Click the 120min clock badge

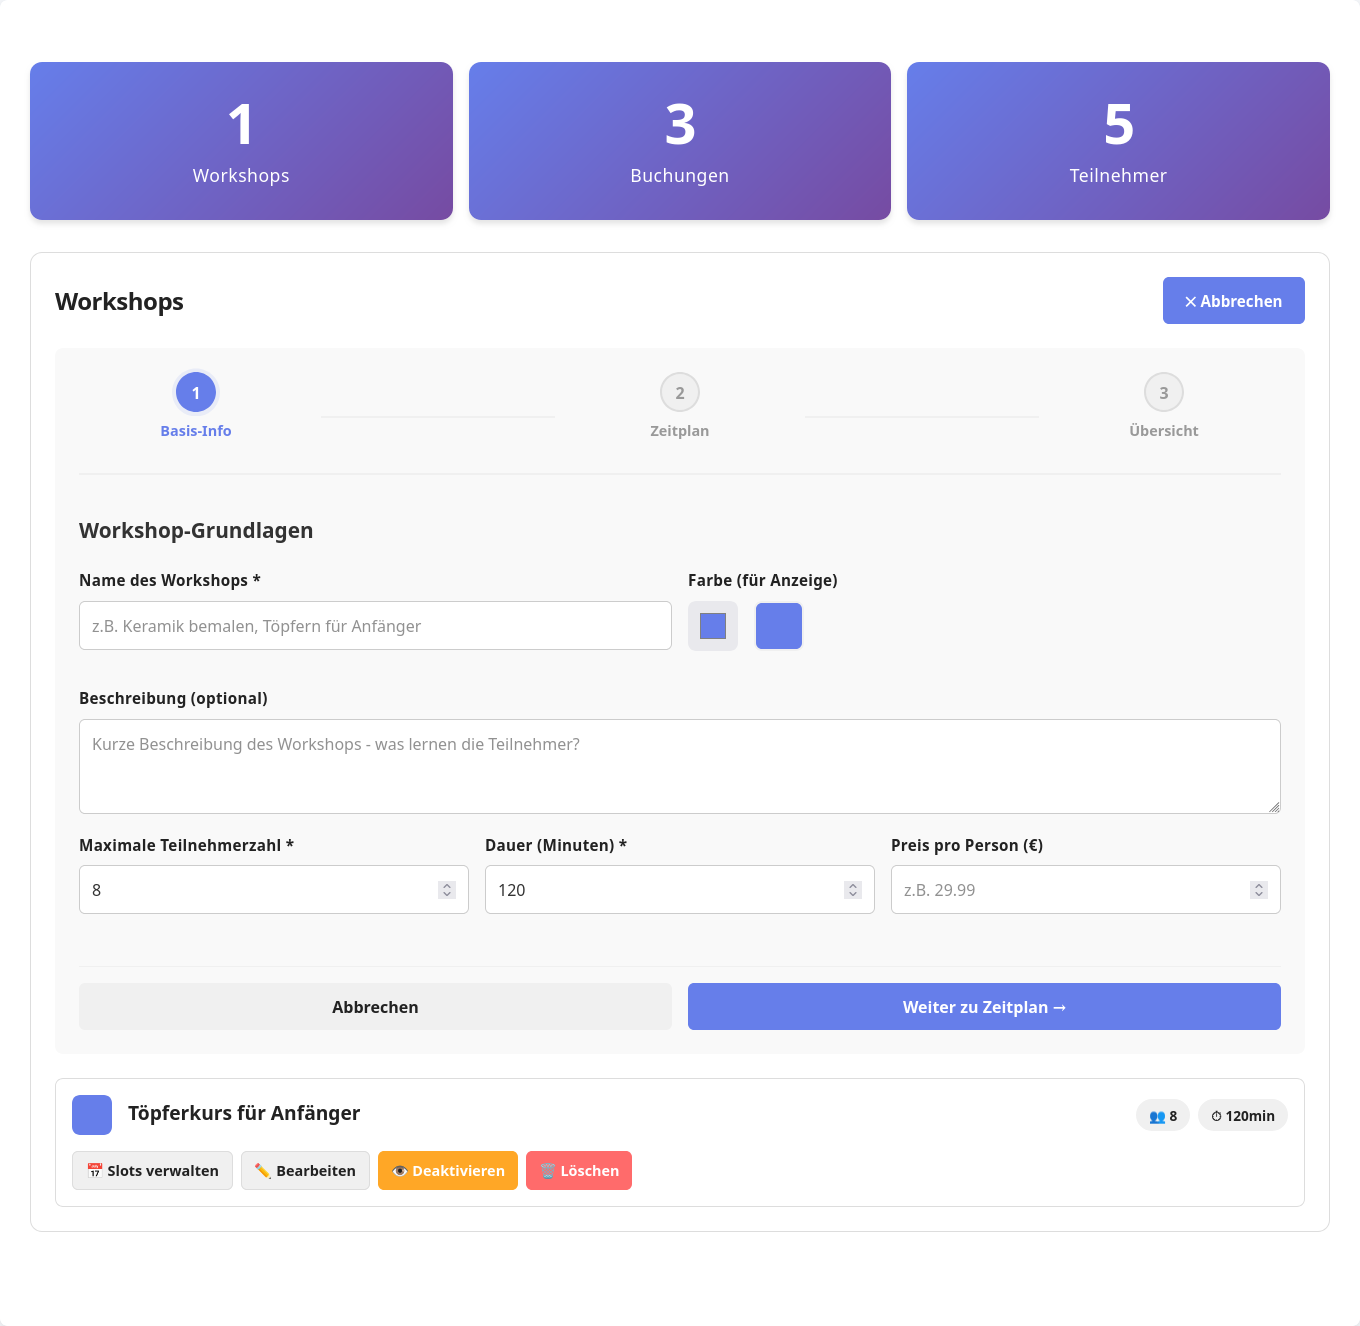tap(1242, 1115)
